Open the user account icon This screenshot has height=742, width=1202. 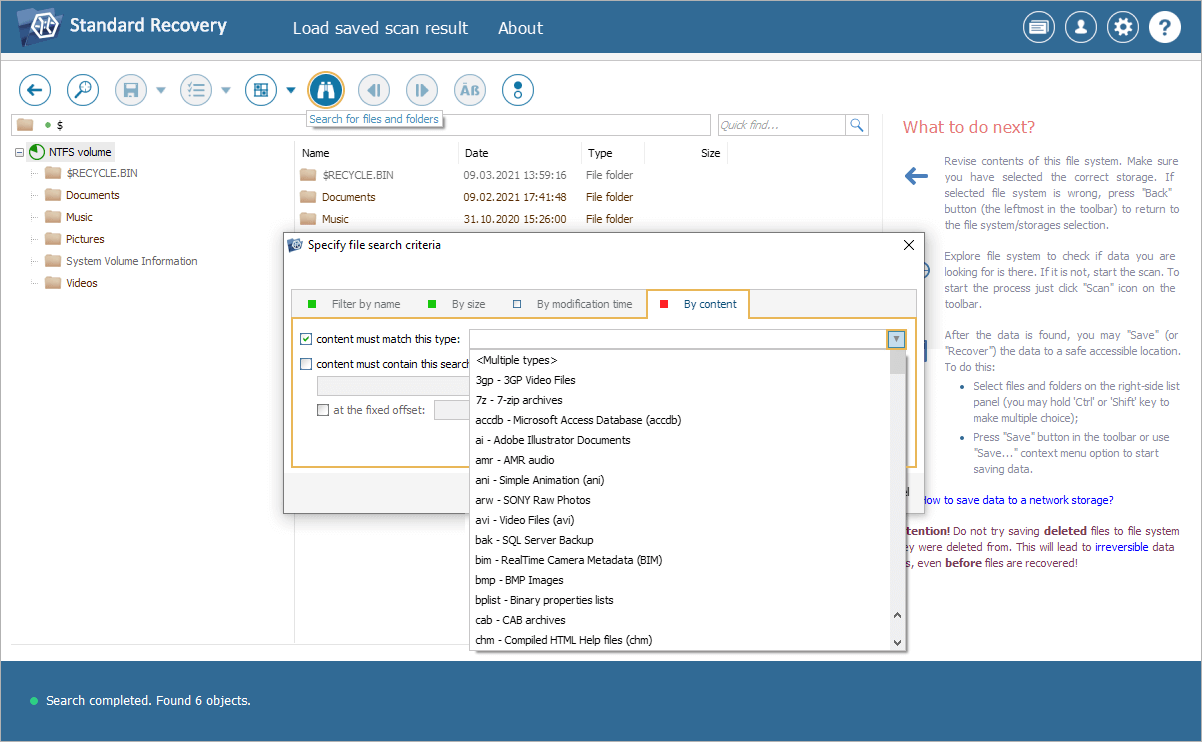coord(1081,28)
